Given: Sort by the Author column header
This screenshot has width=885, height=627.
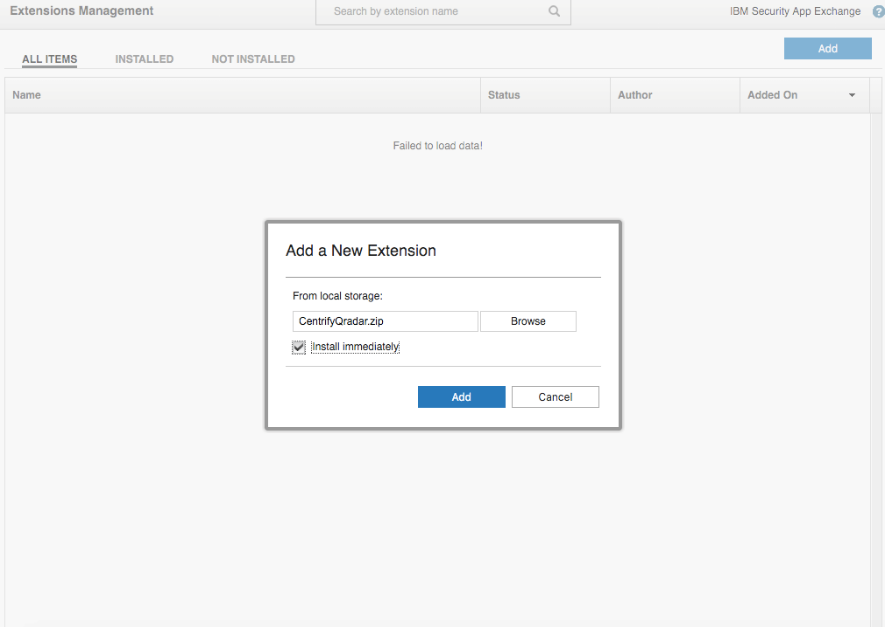Looking at the screenshot, I should (635, 95).
